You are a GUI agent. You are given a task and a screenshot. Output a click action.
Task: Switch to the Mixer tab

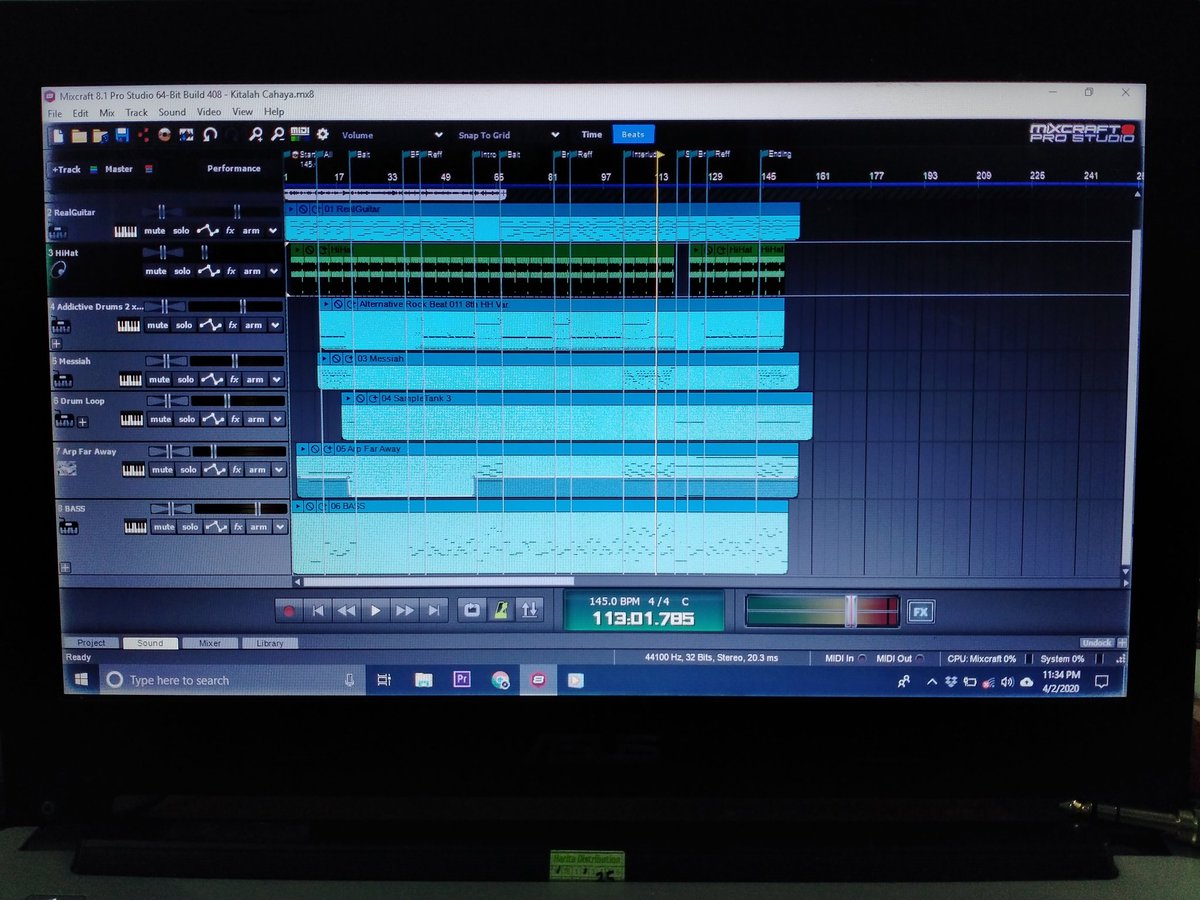210,643
